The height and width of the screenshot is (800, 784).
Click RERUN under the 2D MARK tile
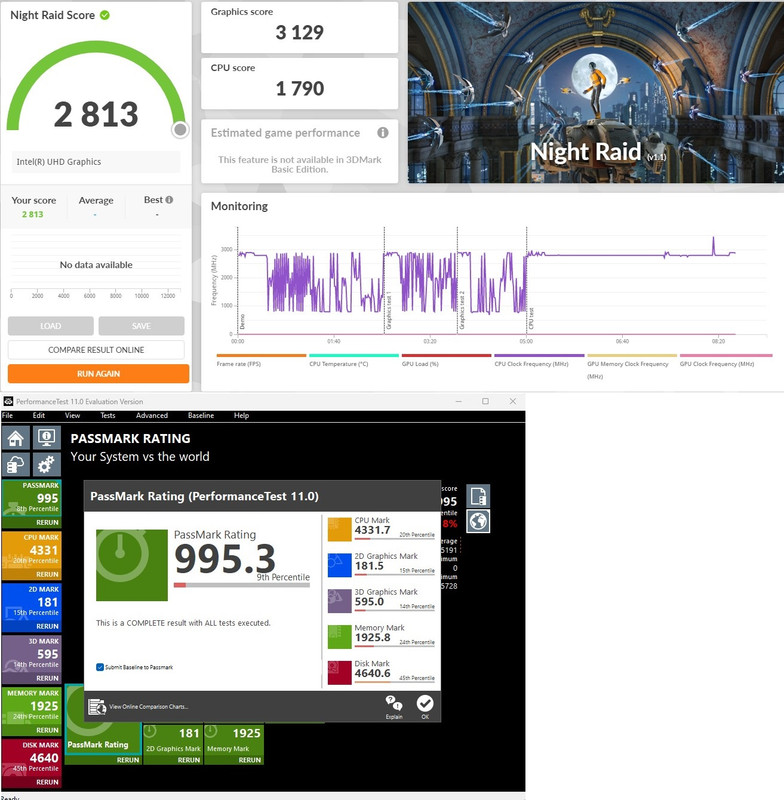47,626
